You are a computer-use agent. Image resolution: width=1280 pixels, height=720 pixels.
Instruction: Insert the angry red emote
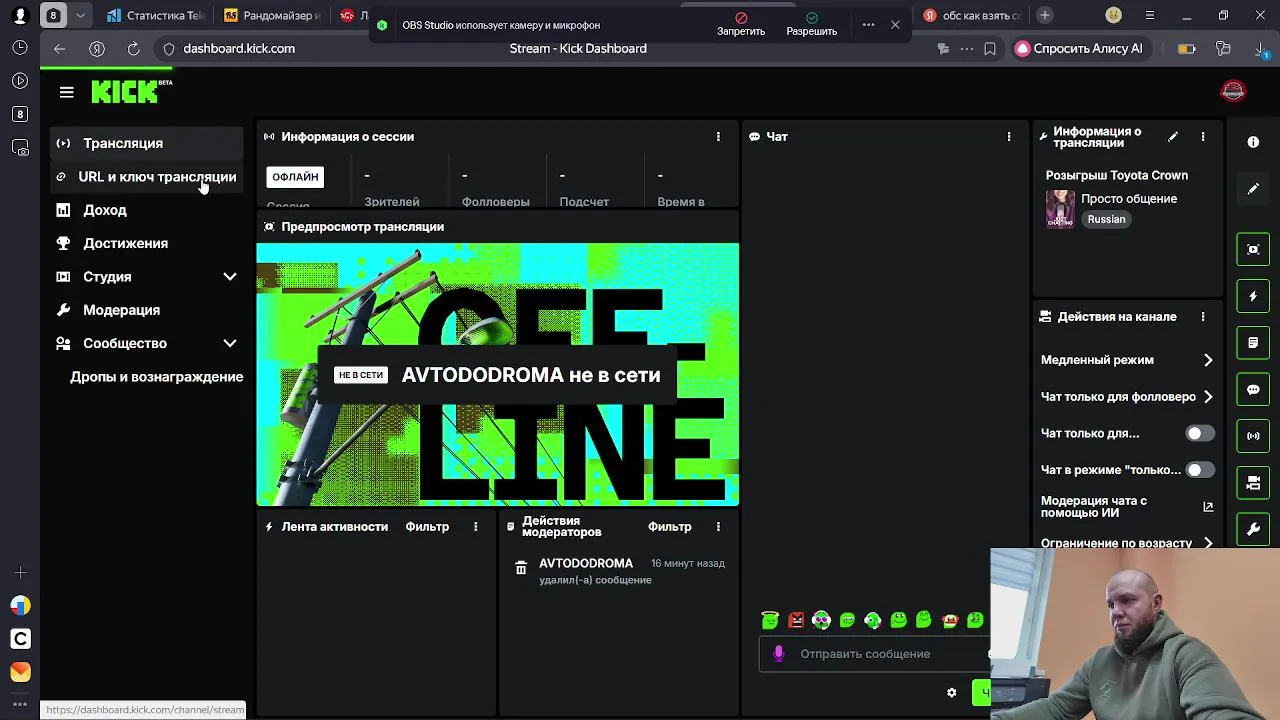(796, 620)
